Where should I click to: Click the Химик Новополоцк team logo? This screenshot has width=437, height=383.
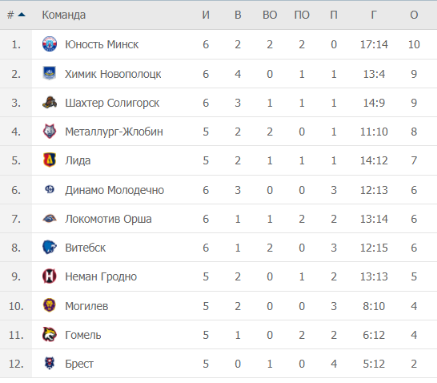49,73
